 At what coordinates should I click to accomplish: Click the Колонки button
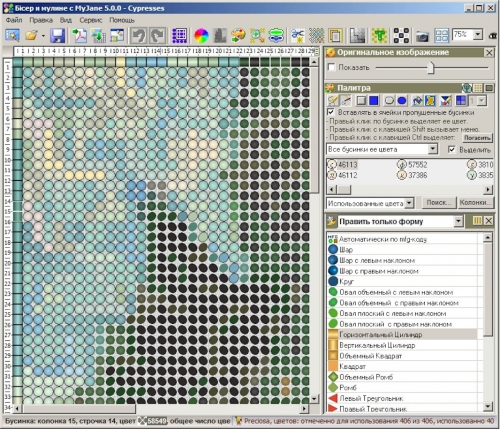475,202
